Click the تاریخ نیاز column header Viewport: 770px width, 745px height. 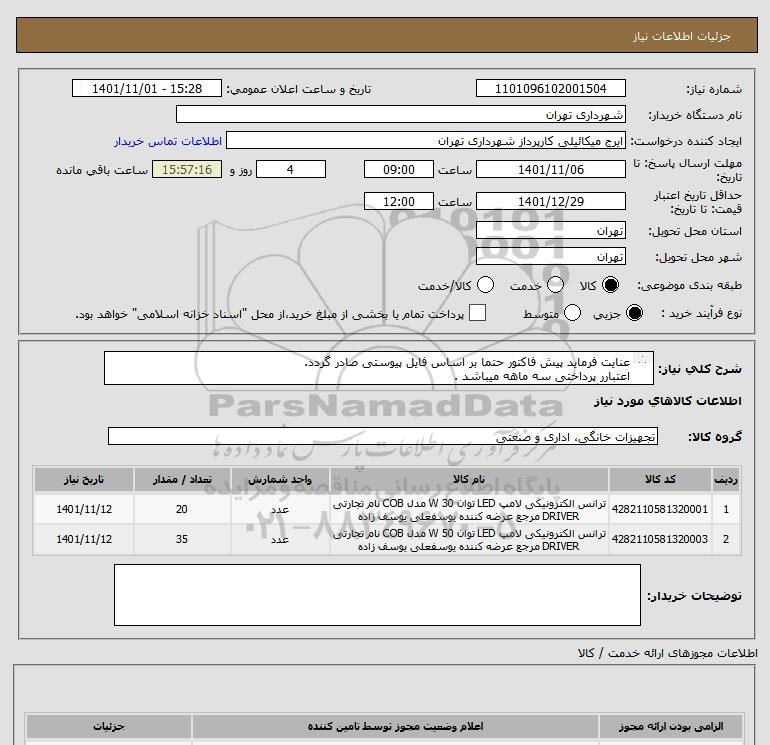tap(84, 479)
